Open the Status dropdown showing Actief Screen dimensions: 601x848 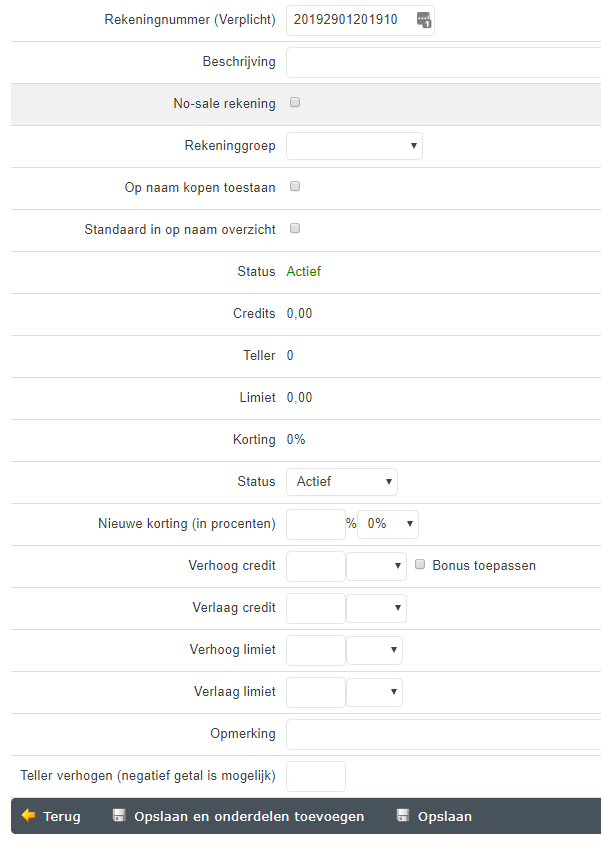tap(341, 482)
